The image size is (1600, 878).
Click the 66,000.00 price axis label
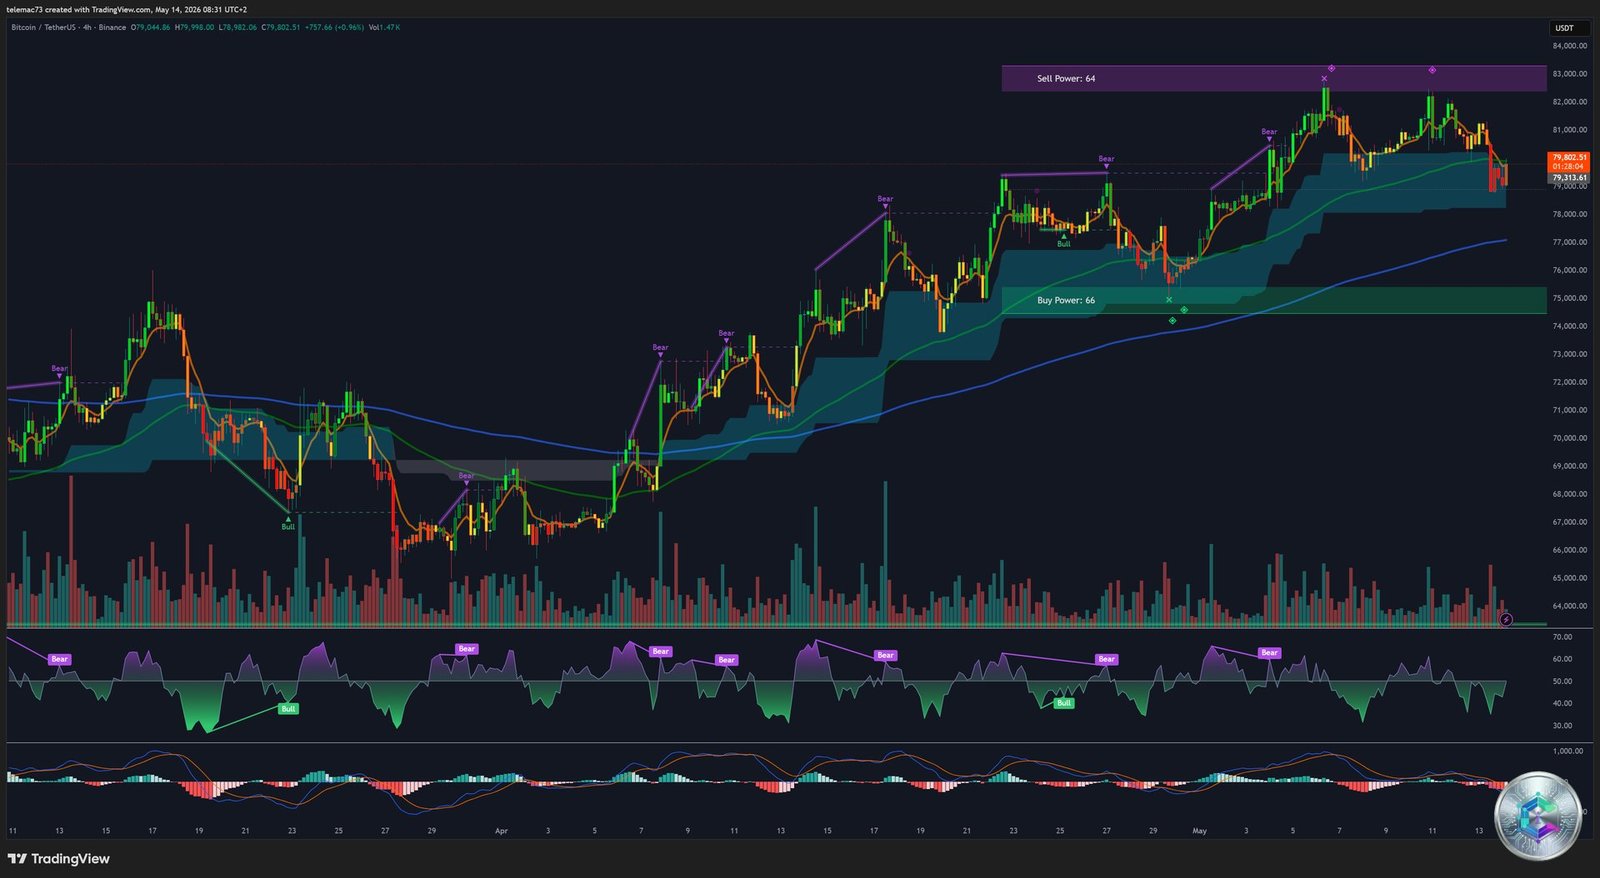click(x=1570, y=550)
